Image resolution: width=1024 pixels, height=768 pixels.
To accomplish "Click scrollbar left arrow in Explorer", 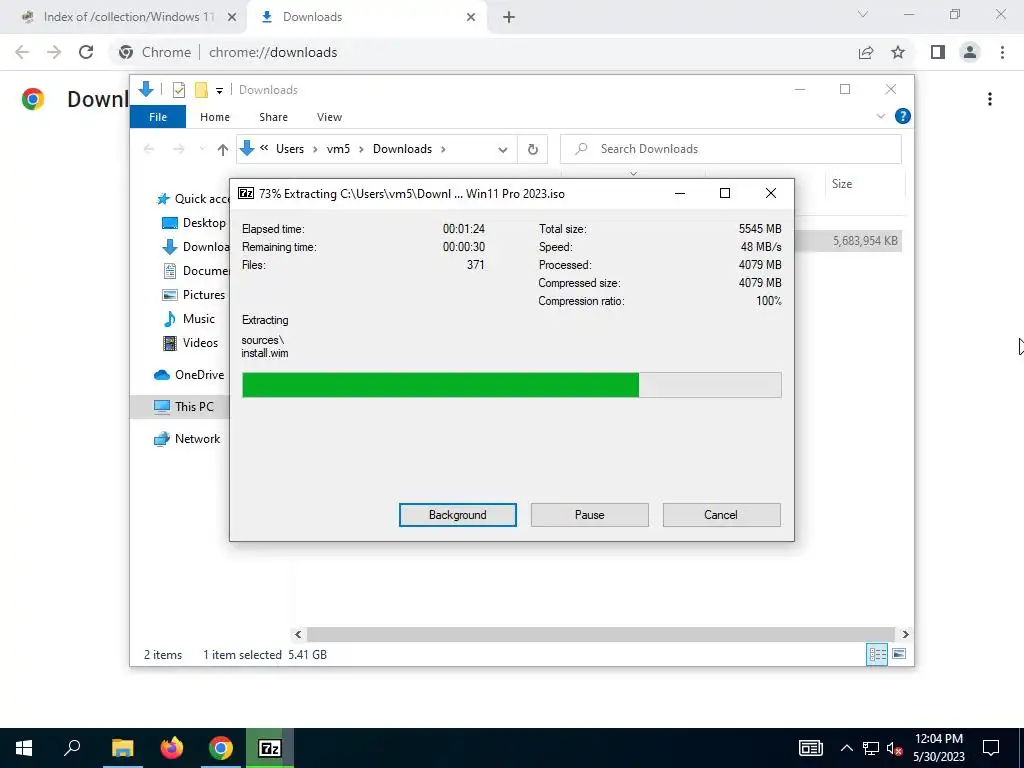I will (x=298, y=634).
